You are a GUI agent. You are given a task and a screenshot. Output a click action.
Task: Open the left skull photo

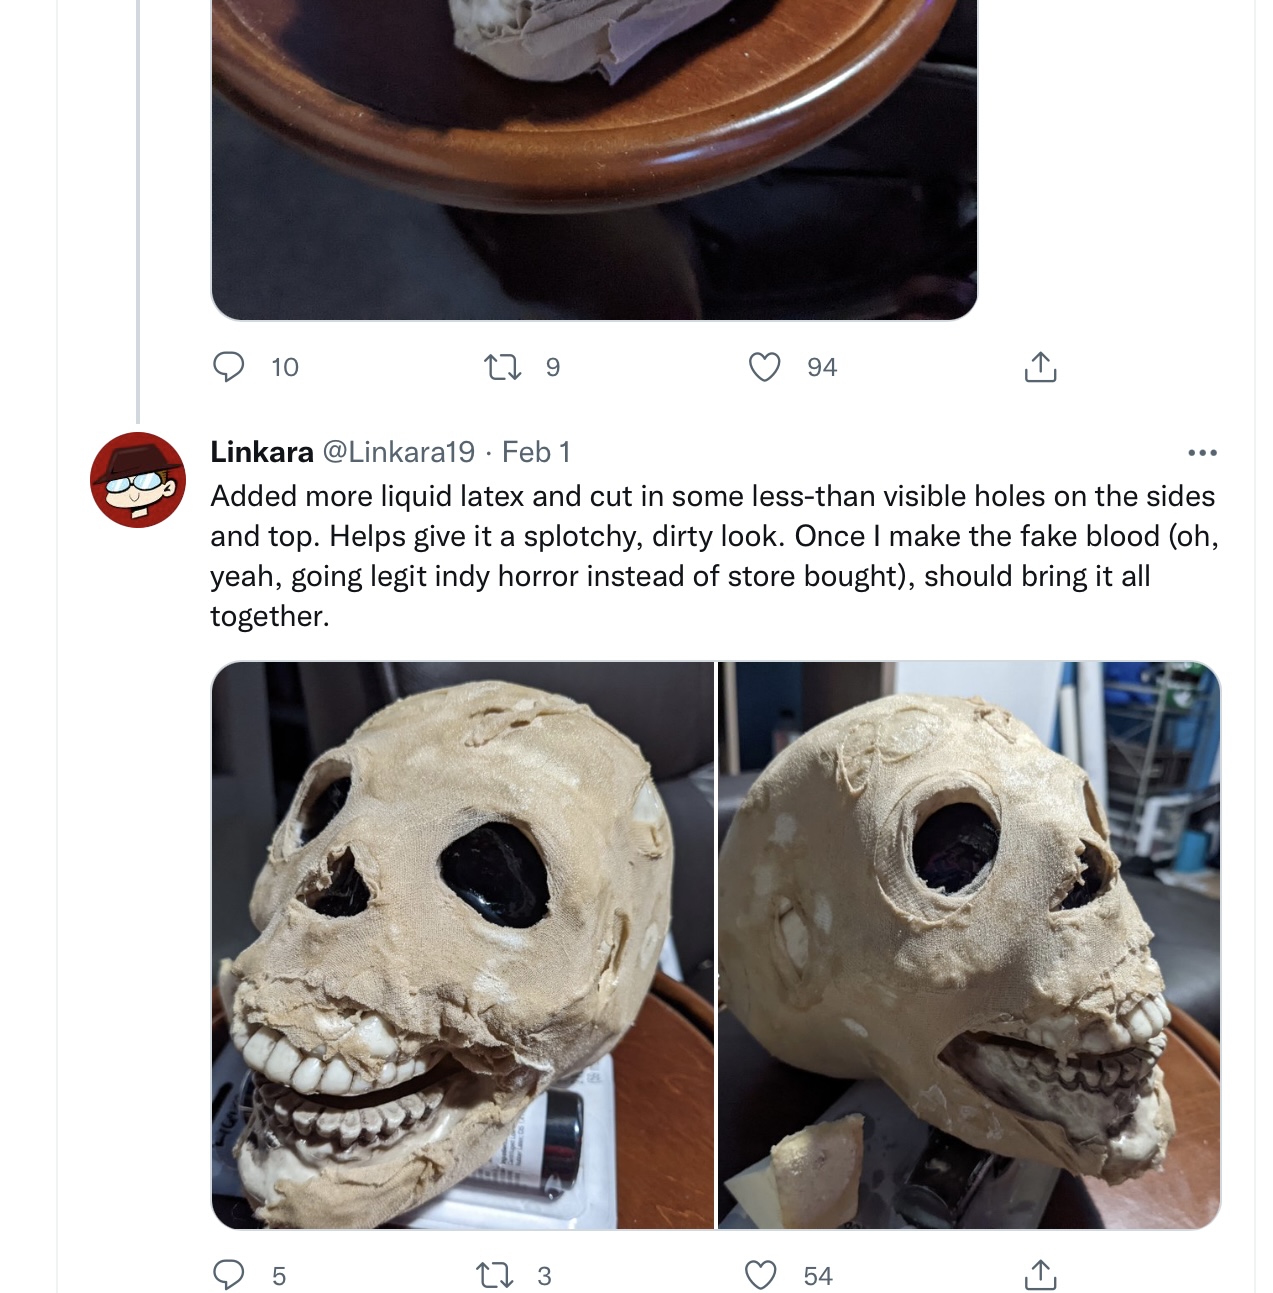click(463, 945)
